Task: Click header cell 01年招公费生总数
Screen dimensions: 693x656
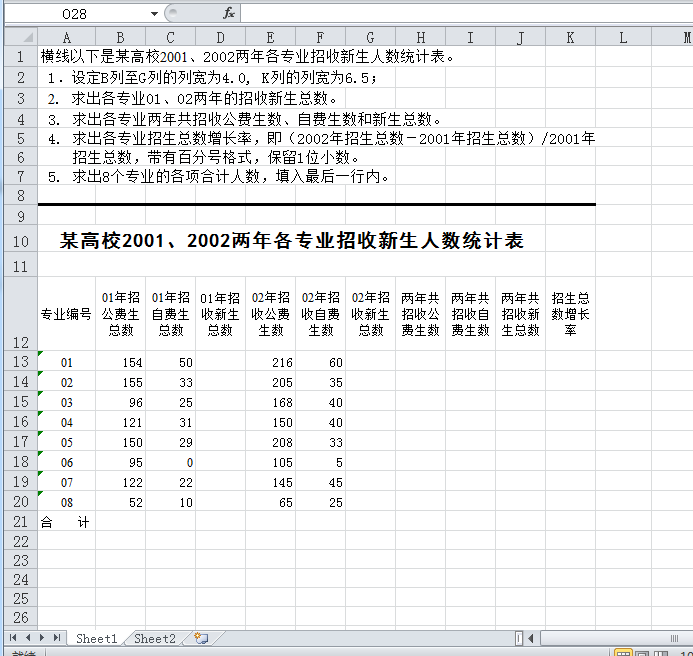Action: pyautogui.click(x=120, y=314)
